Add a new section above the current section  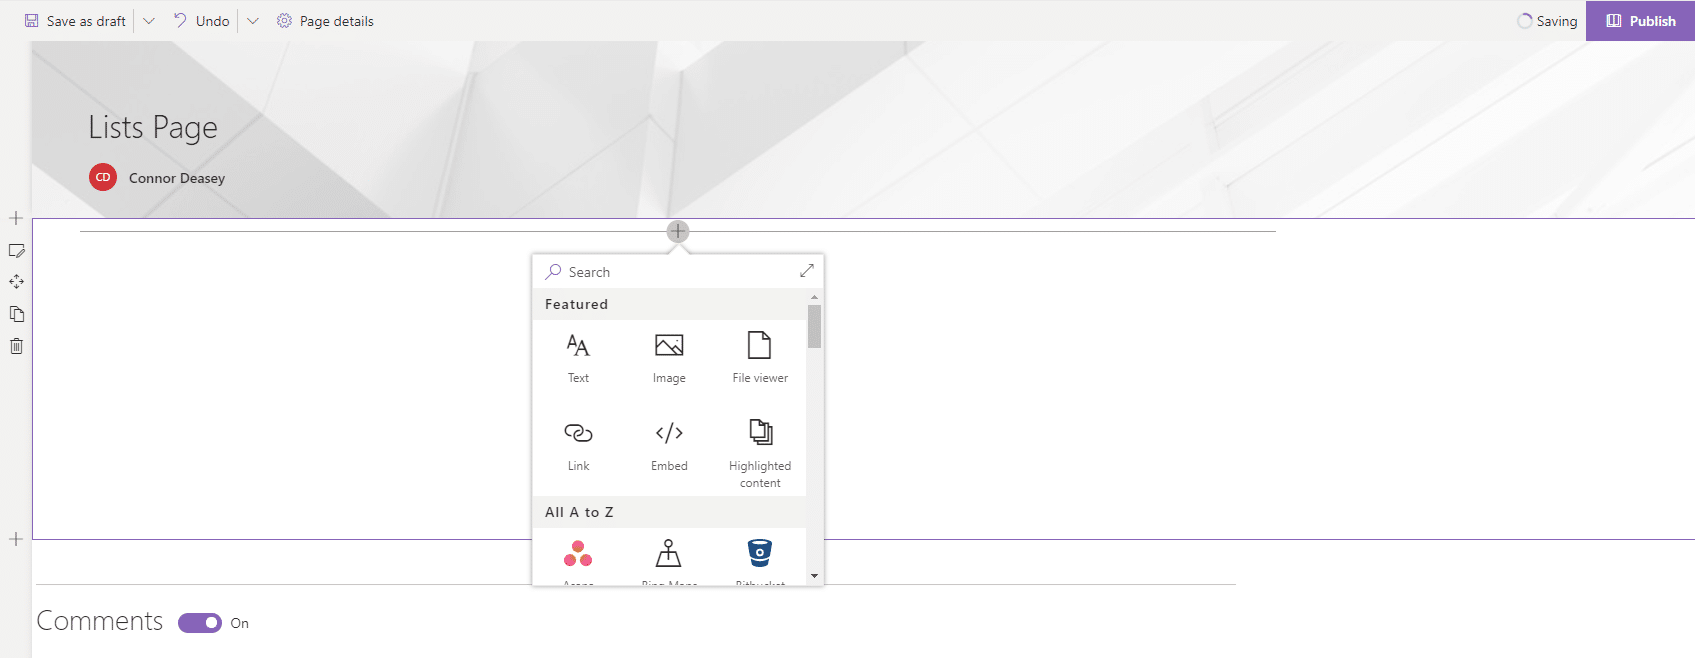click(x=16, y=218)
